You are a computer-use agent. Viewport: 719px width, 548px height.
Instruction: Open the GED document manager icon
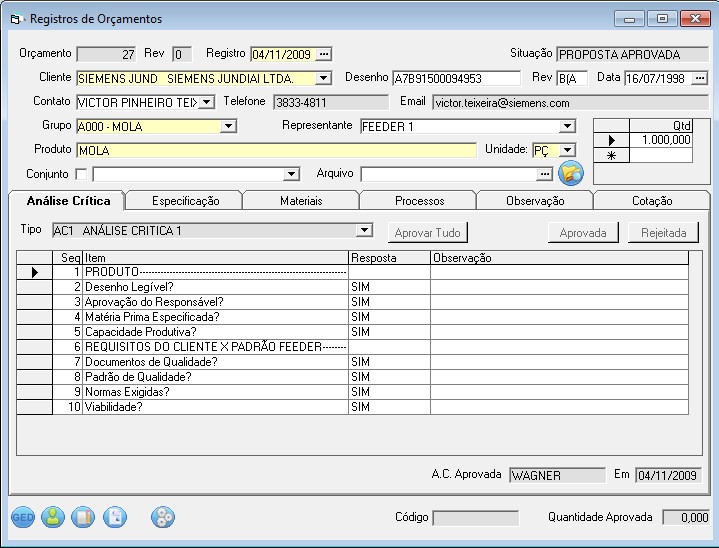click(x=22, y=517)
